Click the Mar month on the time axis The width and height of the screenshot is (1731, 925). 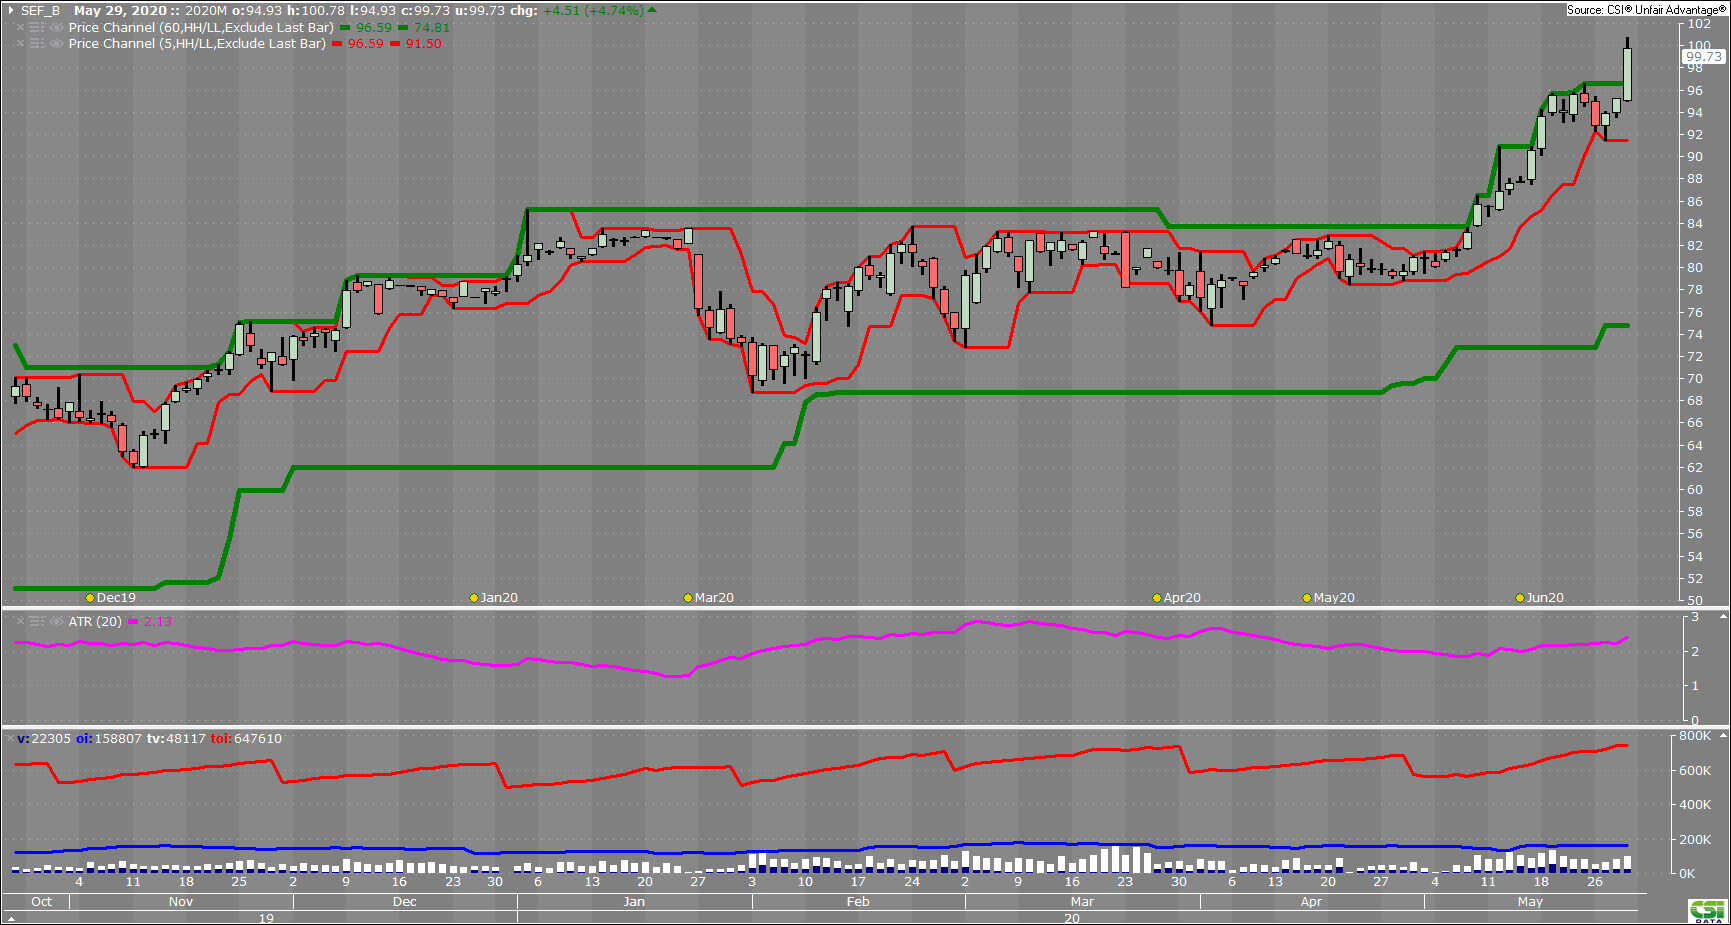click(1082, 902)
